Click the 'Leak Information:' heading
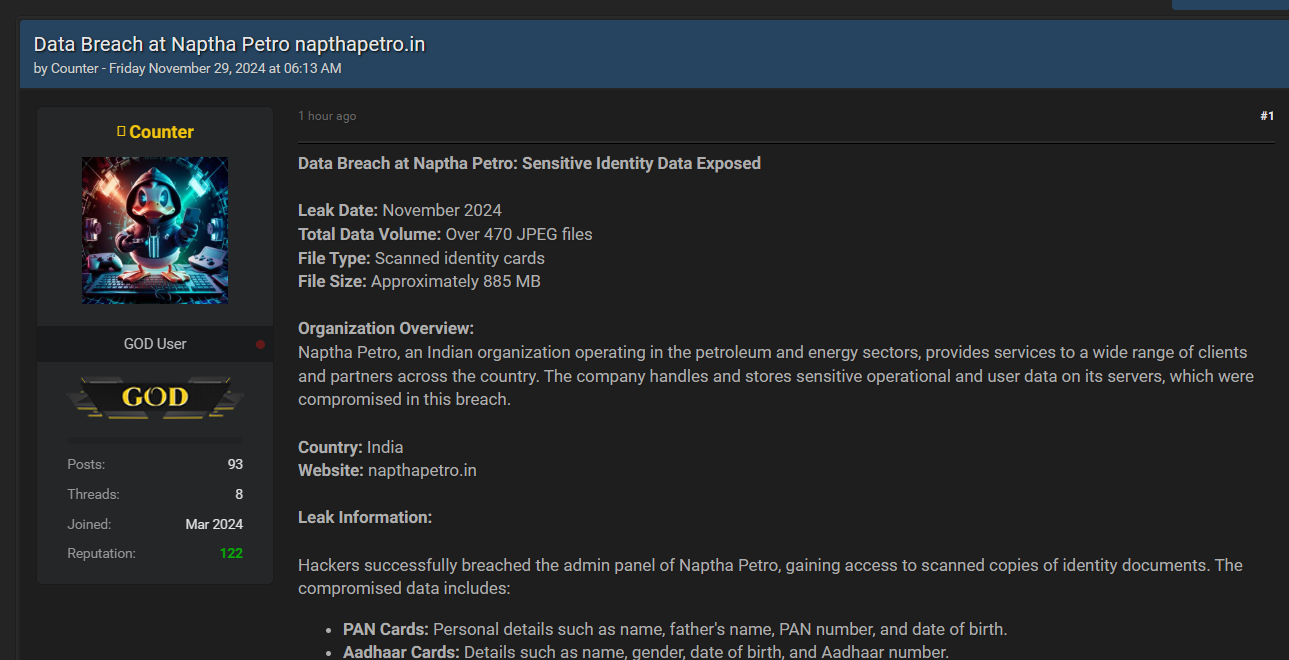 tap(365, 517)
